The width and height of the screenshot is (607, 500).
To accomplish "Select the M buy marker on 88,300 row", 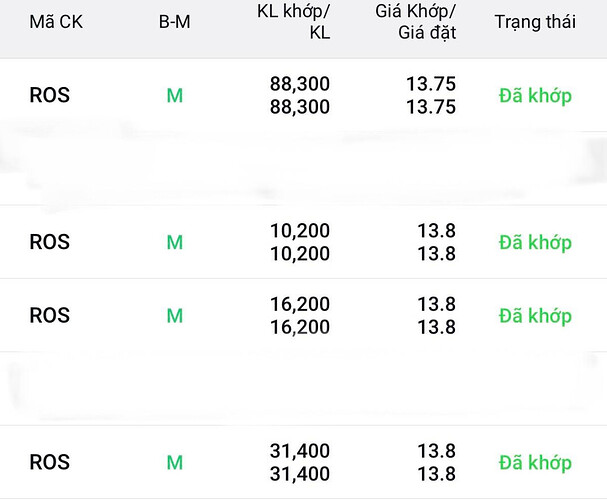I will coord(175,96).
